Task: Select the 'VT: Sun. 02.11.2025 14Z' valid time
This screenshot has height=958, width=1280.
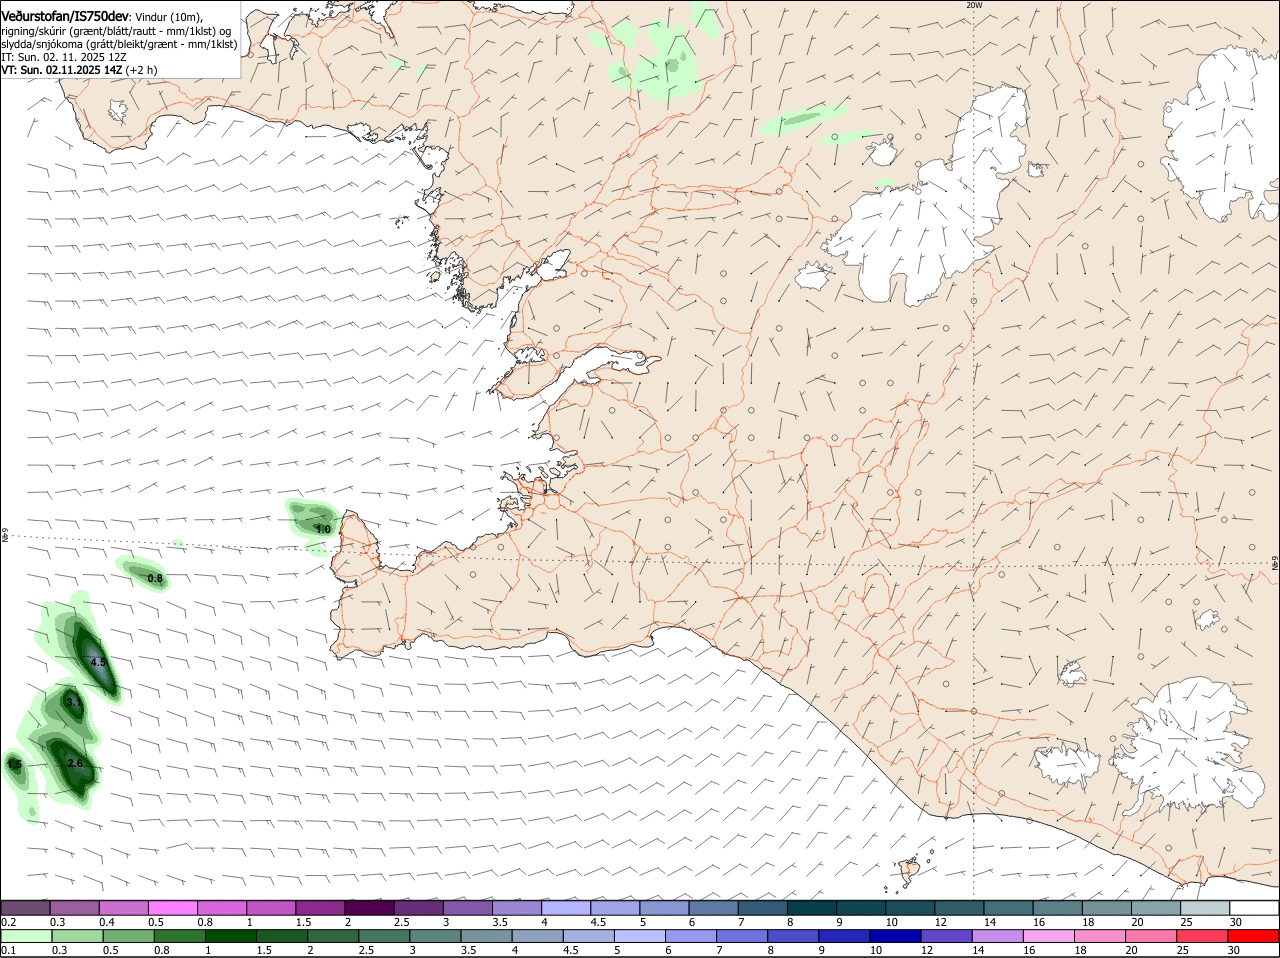Action: point(62,70)
